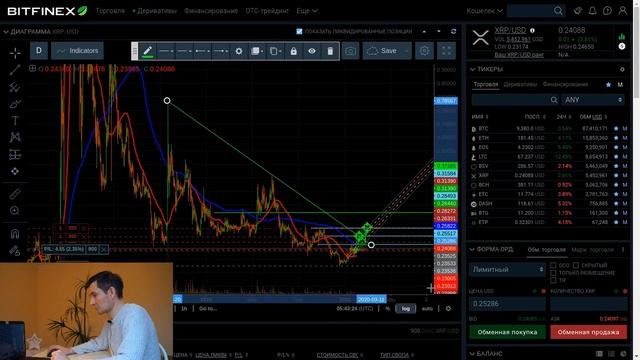Open the Торговля menu
Screen dimensions: 640x360
coord(110,11)
